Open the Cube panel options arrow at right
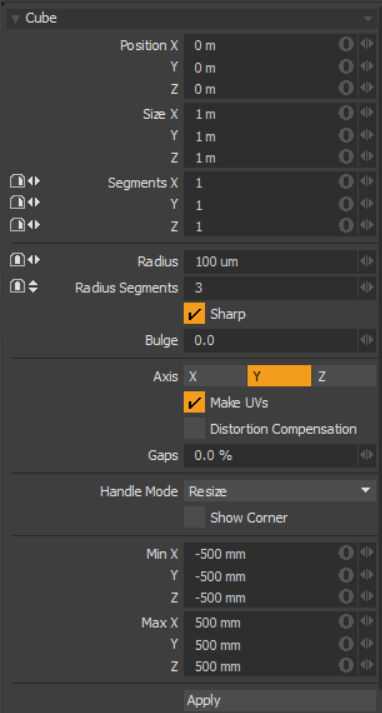The image size is (382, 713). click(x=368, y=19)
